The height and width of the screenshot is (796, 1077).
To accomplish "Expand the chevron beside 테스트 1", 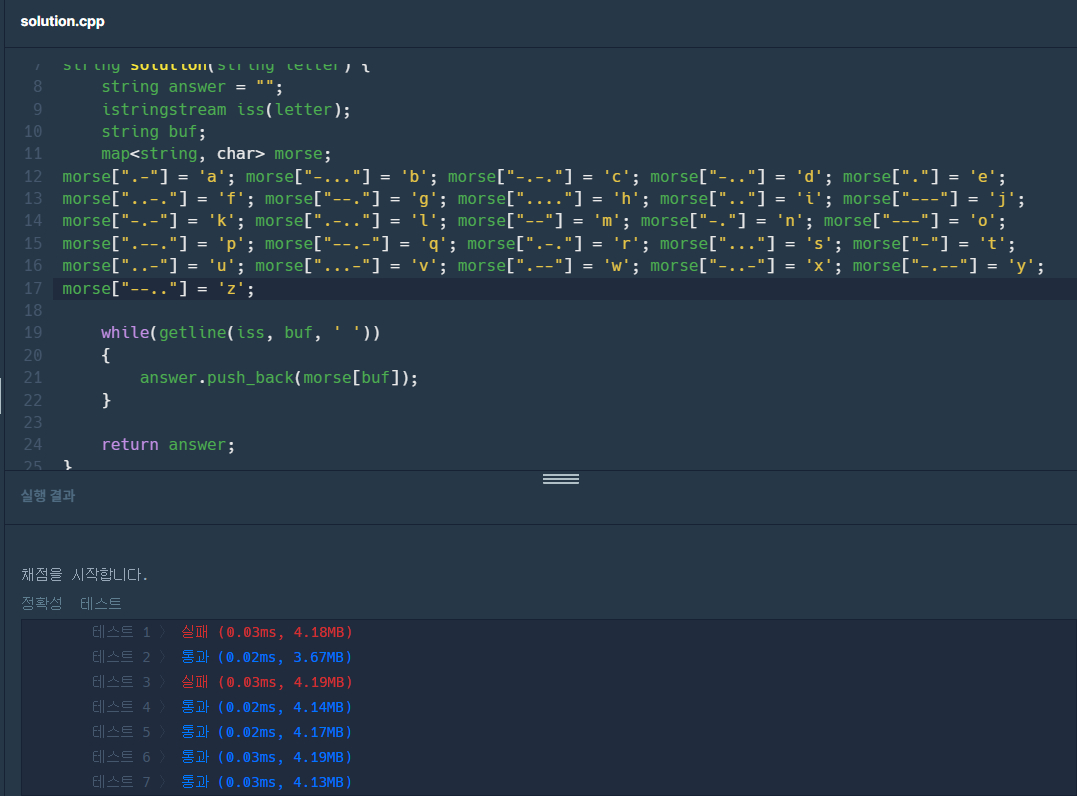I will point(162,632).
